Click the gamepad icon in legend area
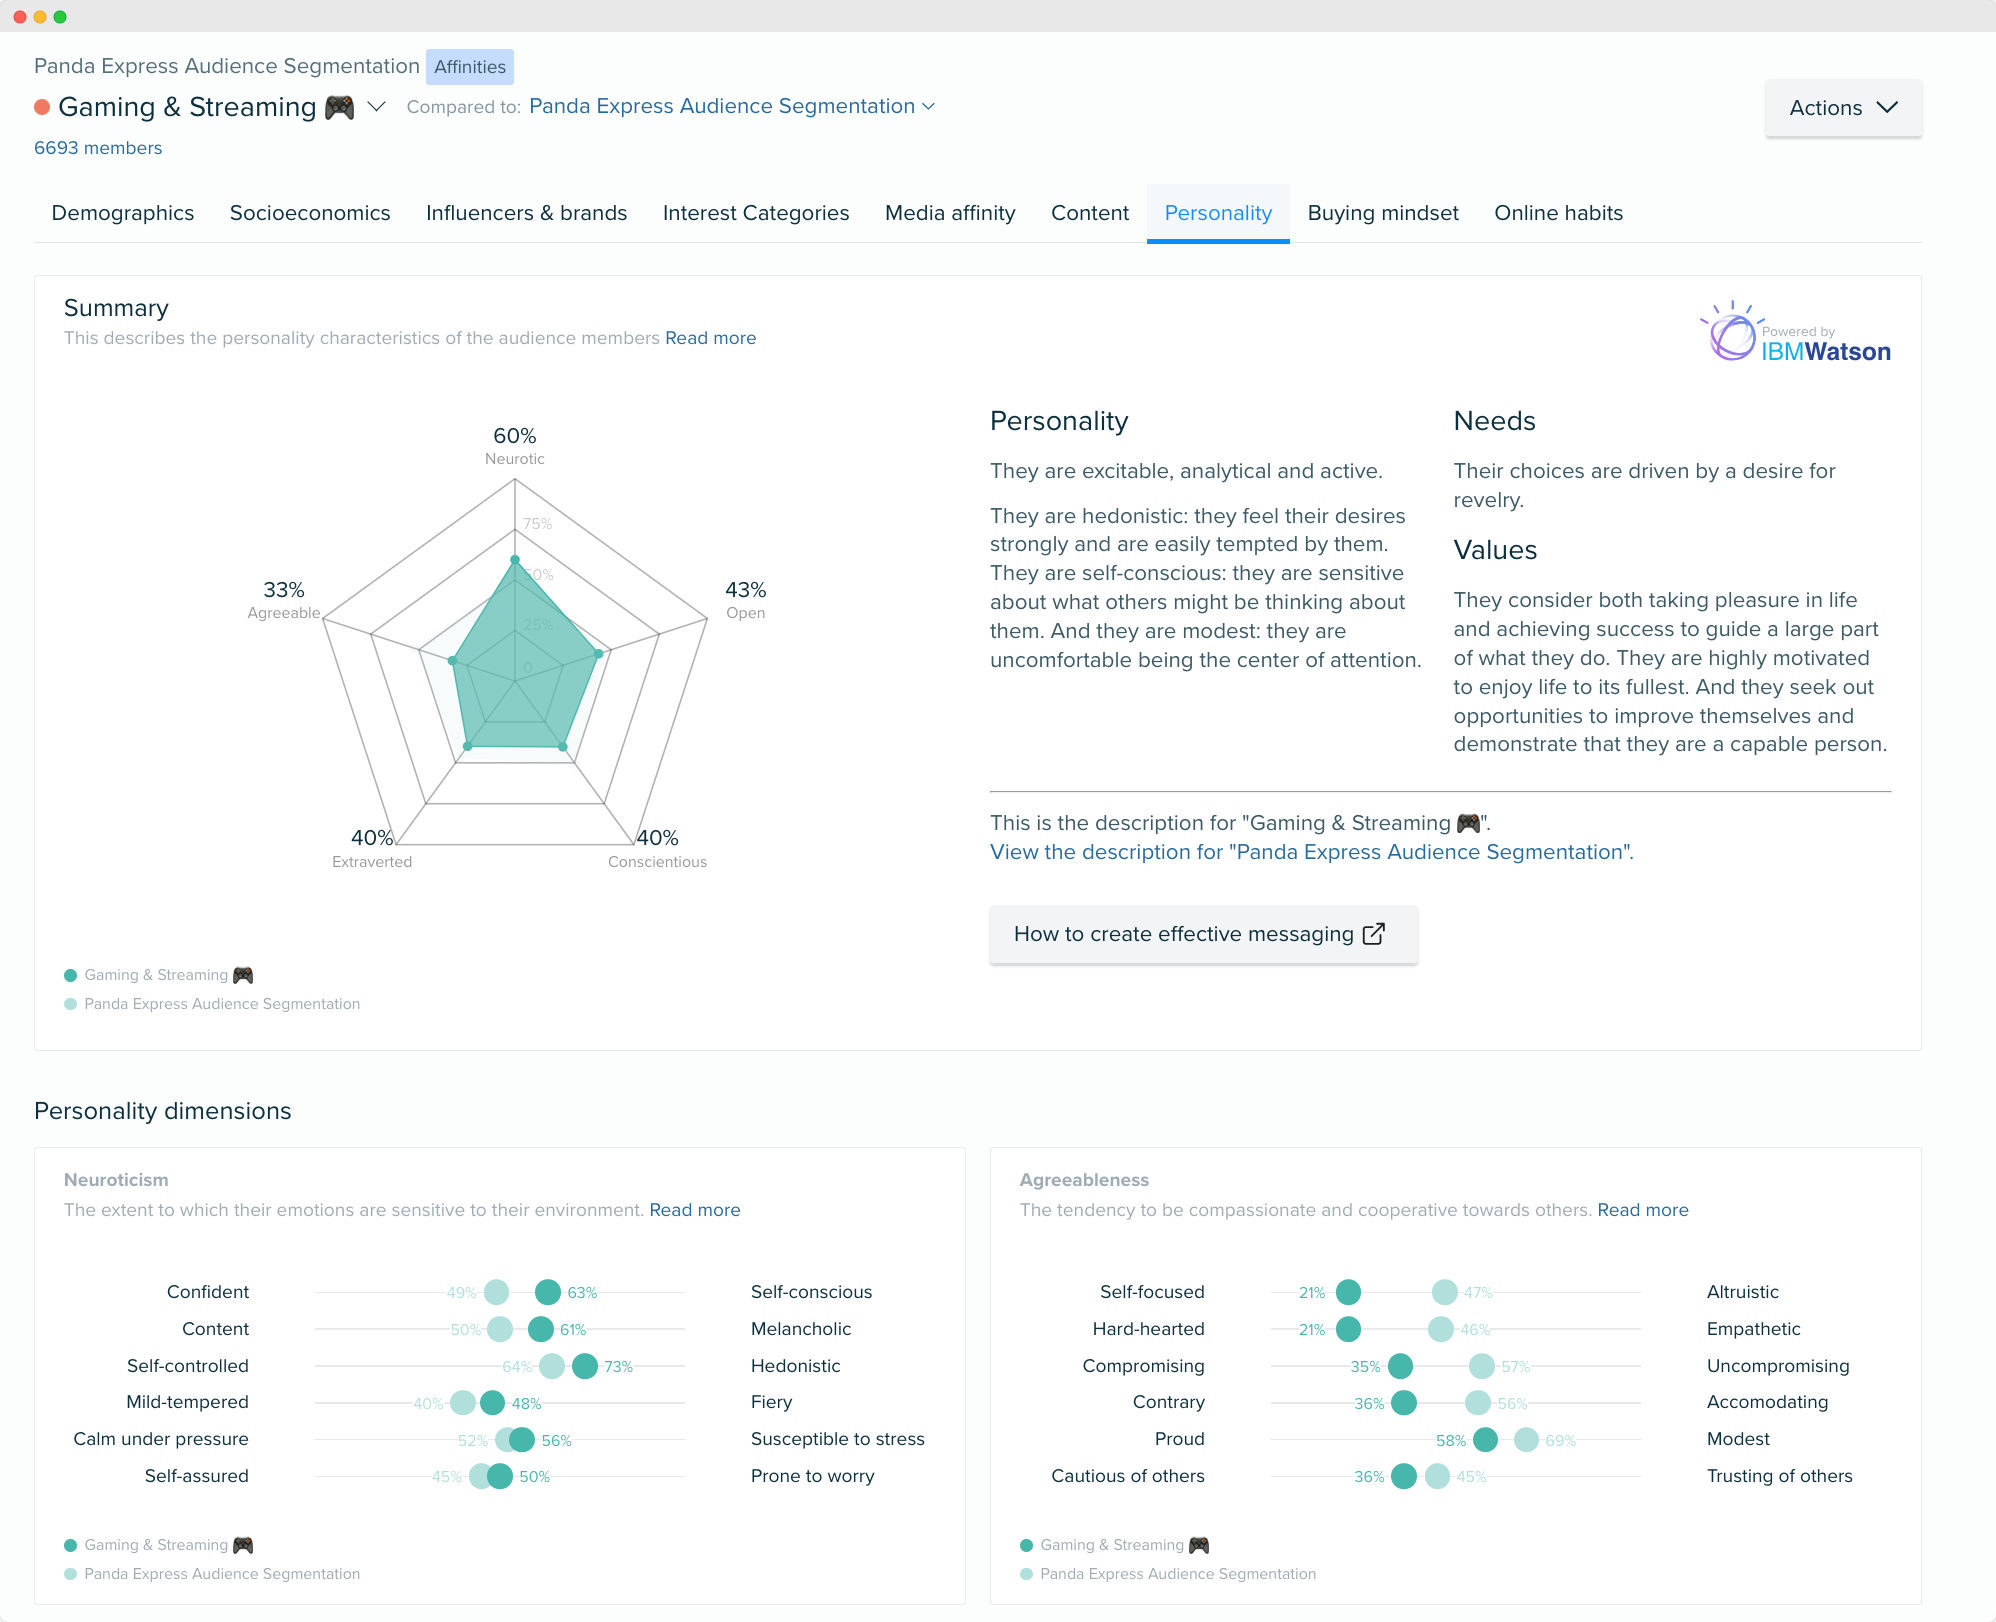Screen dimensions: 1996x1622 [x=247, y=973]
